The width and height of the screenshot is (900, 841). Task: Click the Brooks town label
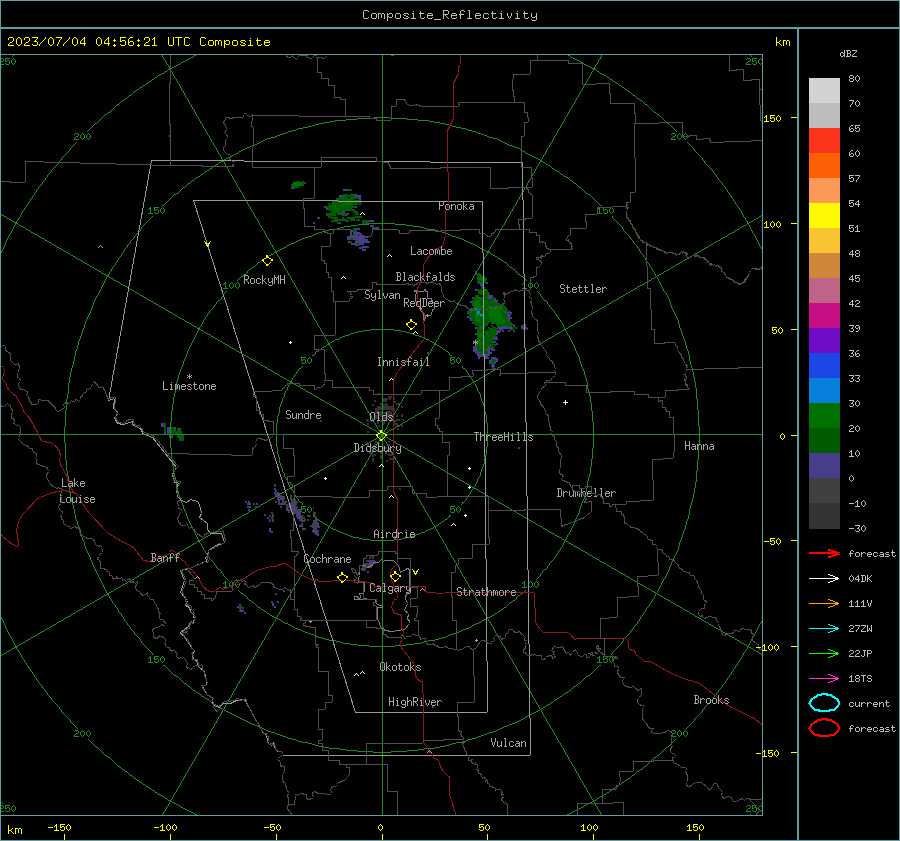711,700
